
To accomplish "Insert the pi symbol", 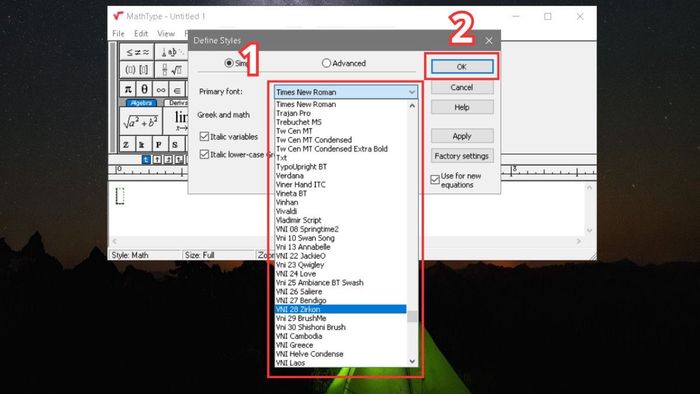I will click(x=128, y=89).
